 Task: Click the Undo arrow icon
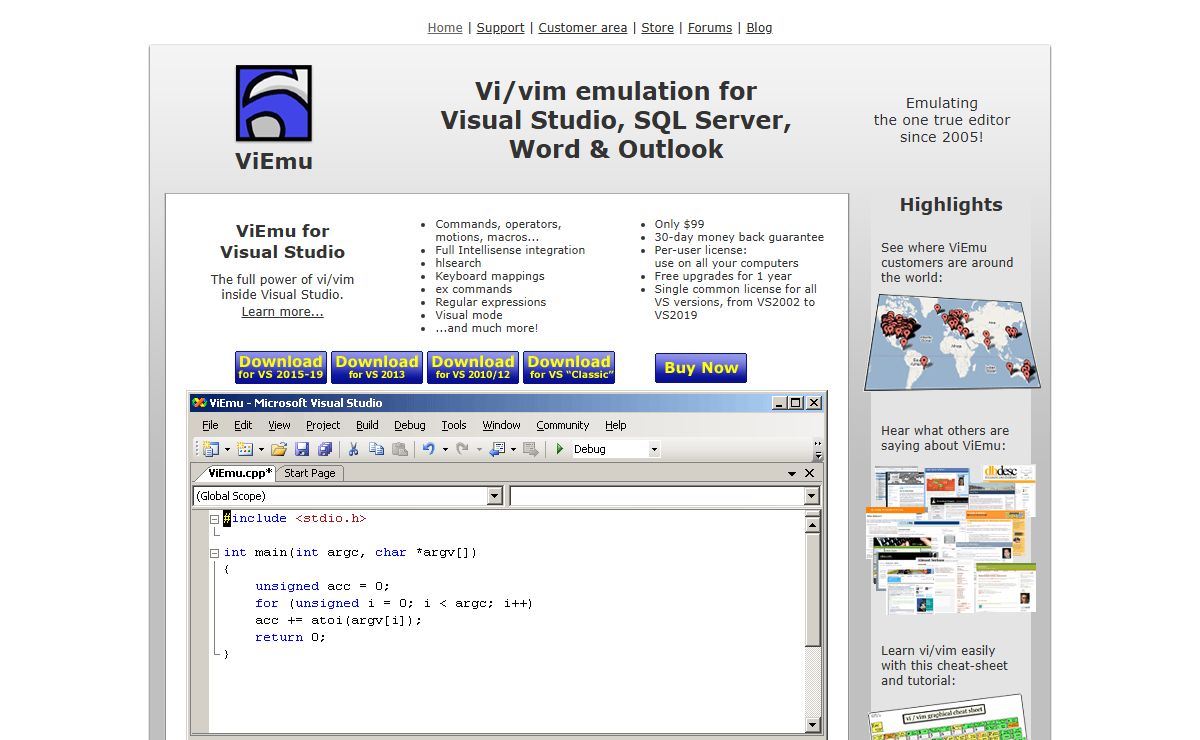tap(429, 450)
